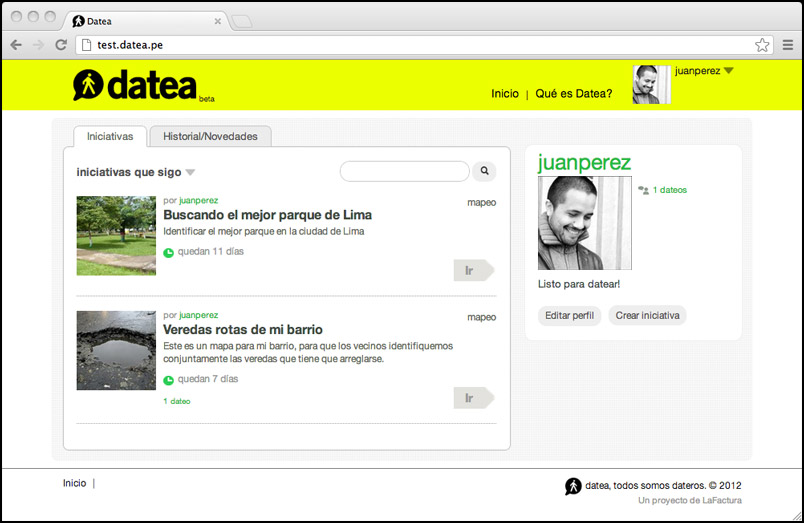Screen dimensions: 804x523
Task: Close the Datea browser tab
Action: pos(217,21)
